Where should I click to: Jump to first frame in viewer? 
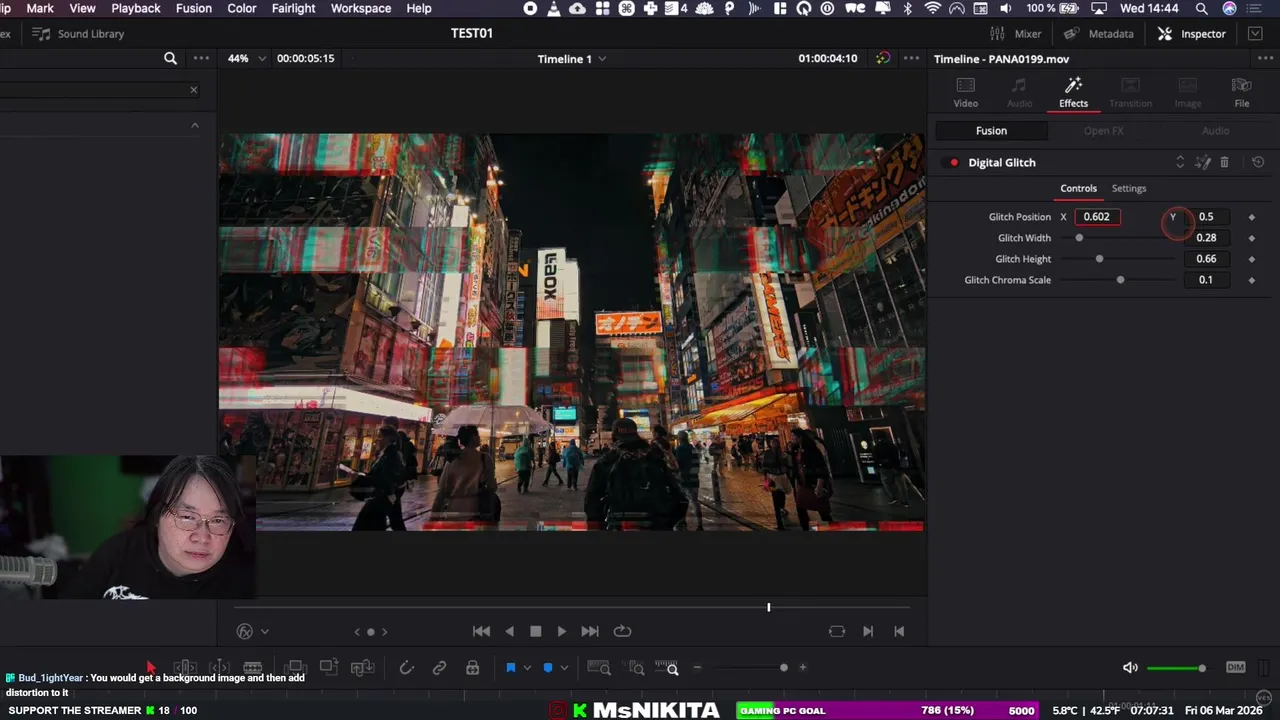[x=481, y=631]
